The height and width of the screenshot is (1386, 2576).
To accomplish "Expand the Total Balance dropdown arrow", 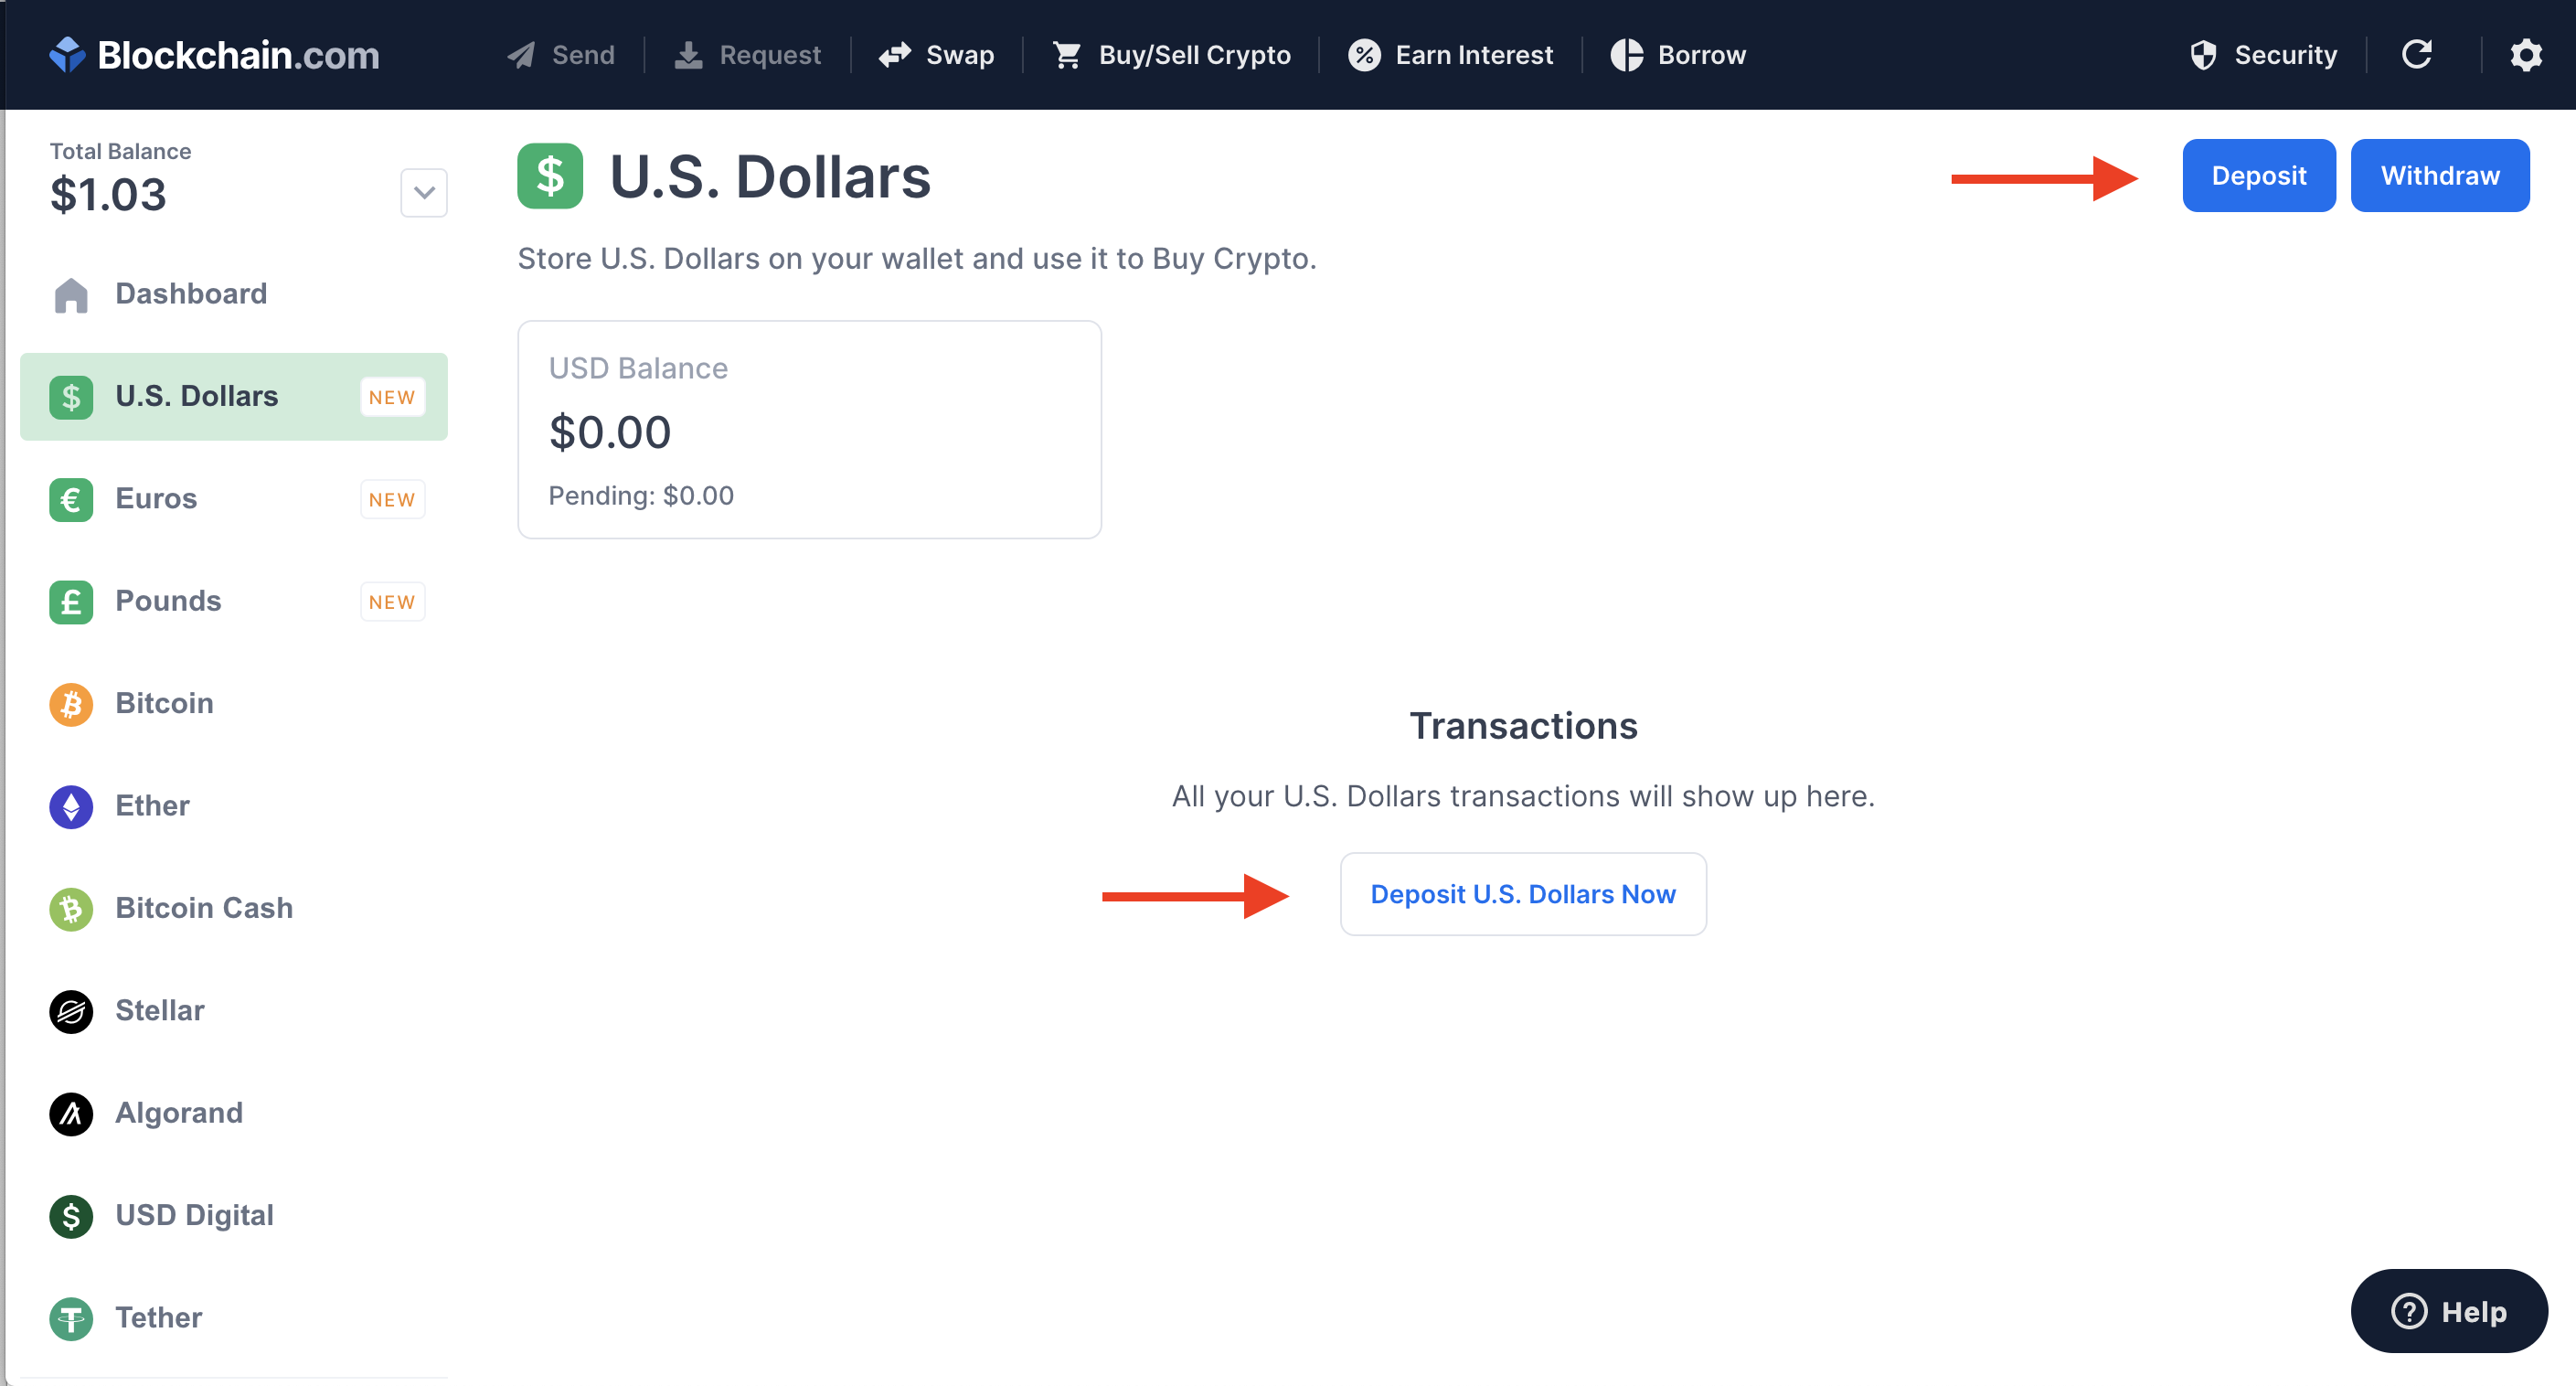I will coord(421,193).
